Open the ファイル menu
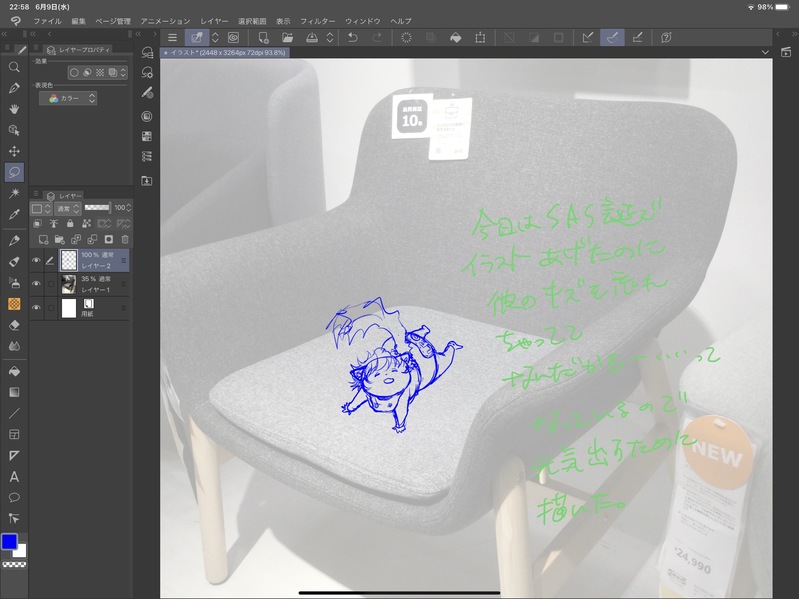 [47, 21]
